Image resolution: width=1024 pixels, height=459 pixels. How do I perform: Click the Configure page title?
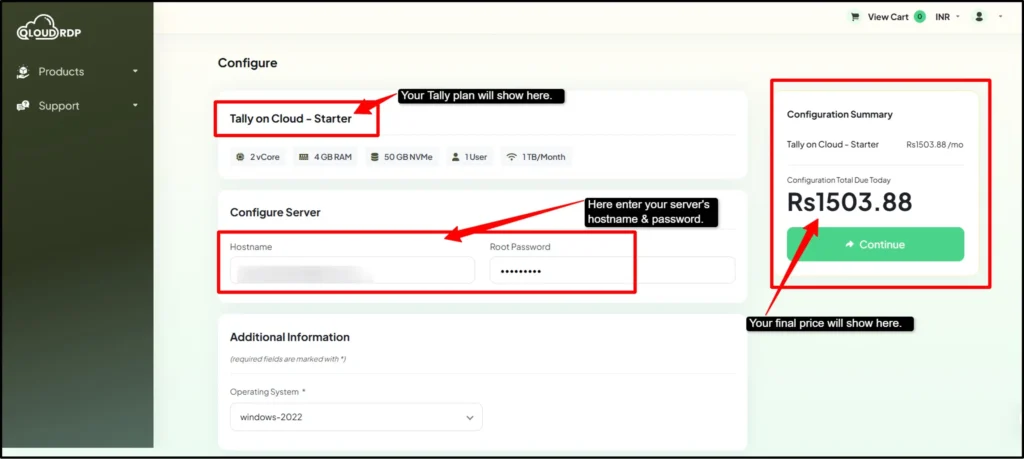[248, 63]
